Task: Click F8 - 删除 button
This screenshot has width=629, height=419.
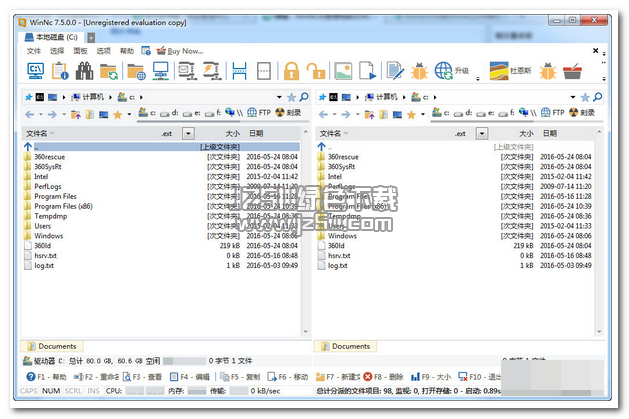Action: 383,377
